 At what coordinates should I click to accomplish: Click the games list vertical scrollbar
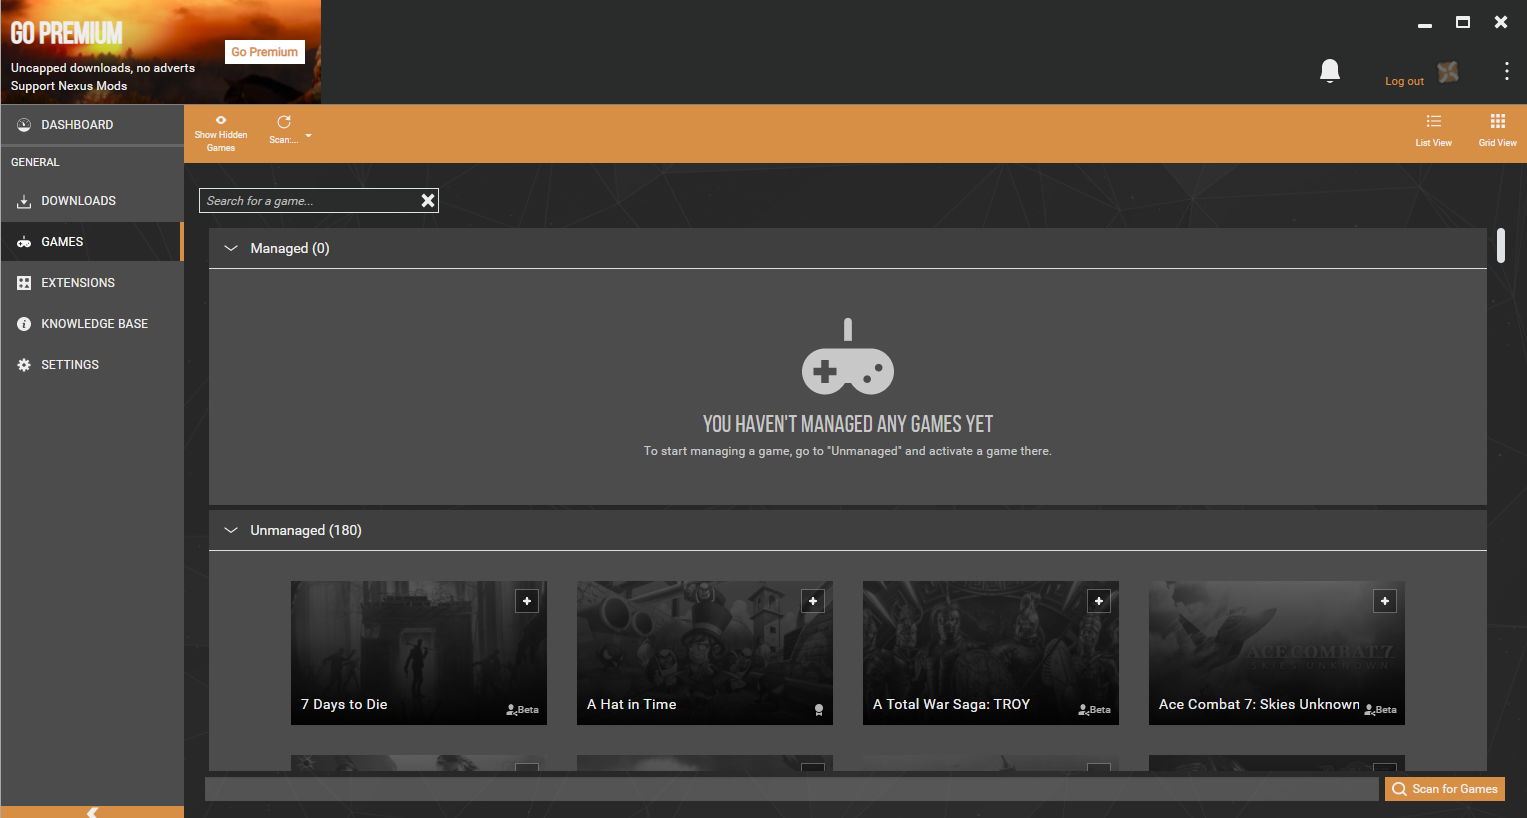[1501, 246]
